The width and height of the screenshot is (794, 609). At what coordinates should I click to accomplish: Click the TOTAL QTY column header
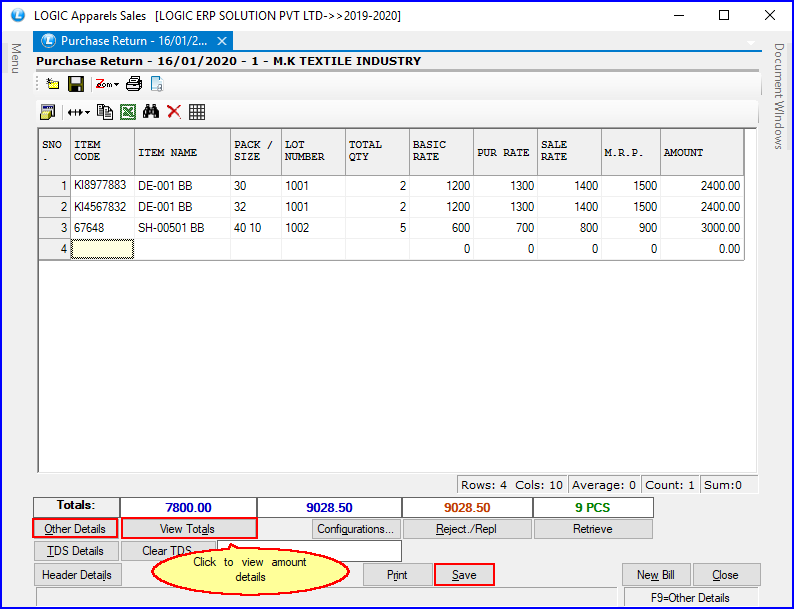377,152
